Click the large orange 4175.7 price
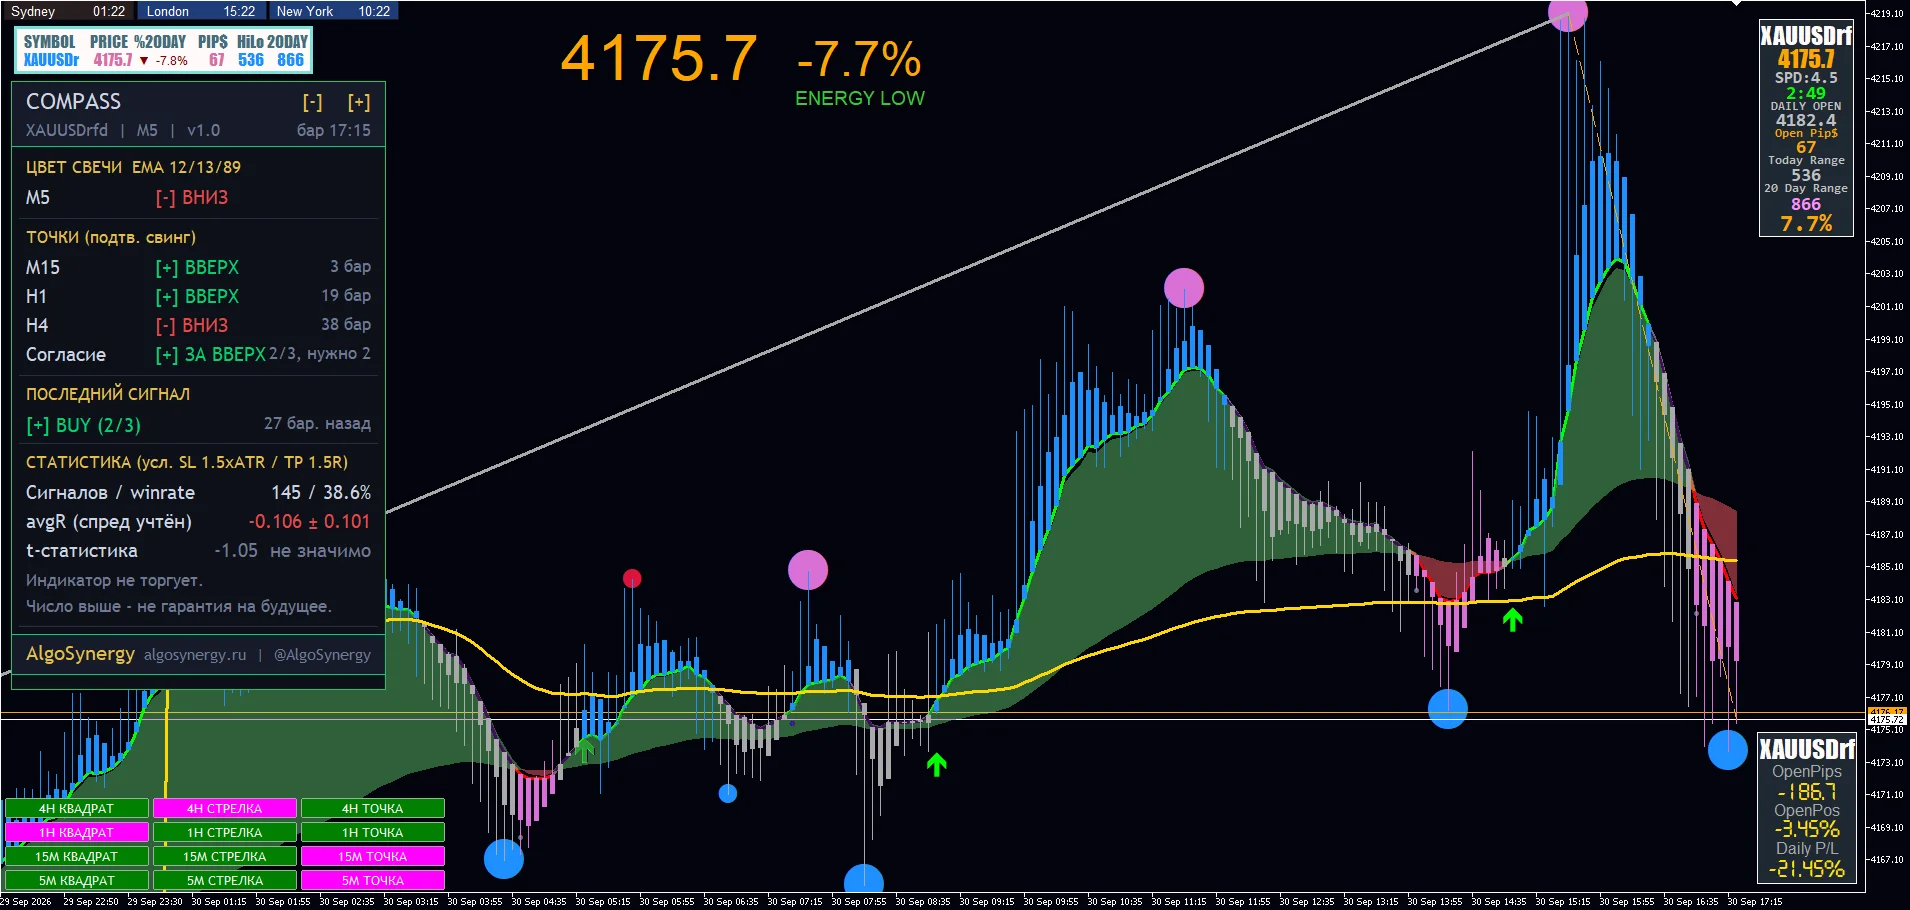This screenshot has width=1910, height=910. click(x=658, y=58)
